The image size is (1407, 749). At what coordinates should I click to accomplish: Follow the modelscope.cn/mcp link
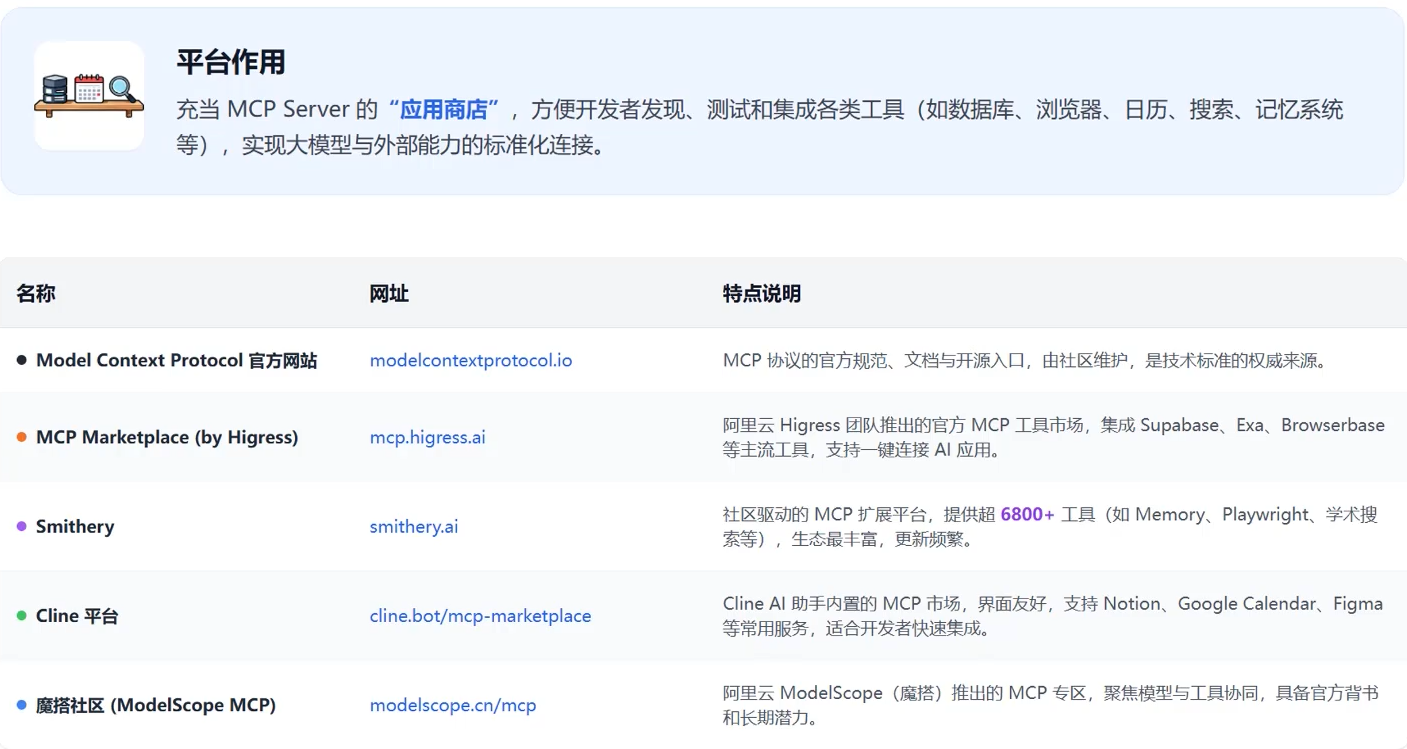[453, 705]
